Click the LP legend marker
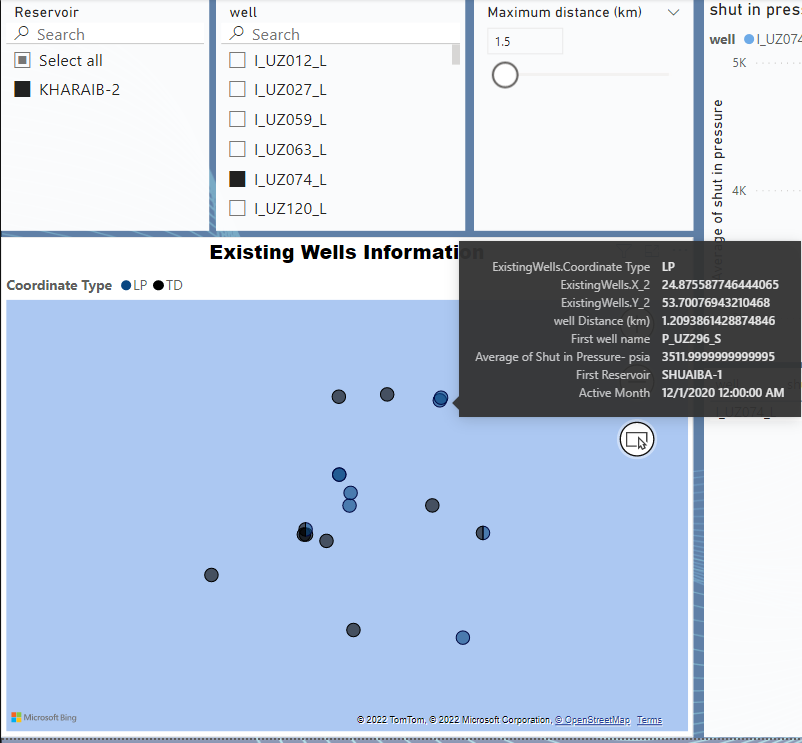This screenshot has width=802, height=743. (126, 285)
